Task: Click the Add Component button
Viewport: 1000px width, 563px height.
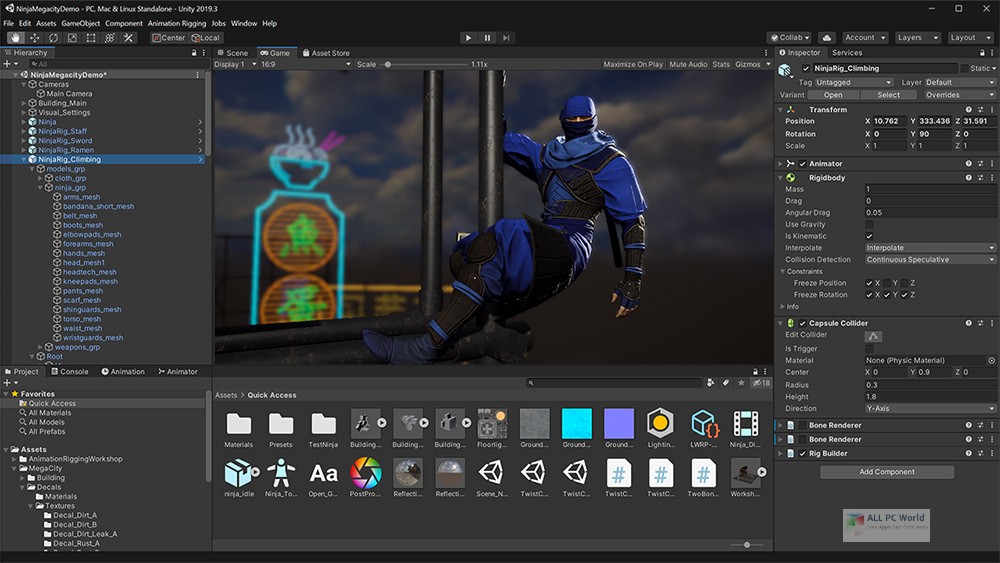Action: pyautogui.click(x=887, y=472)
